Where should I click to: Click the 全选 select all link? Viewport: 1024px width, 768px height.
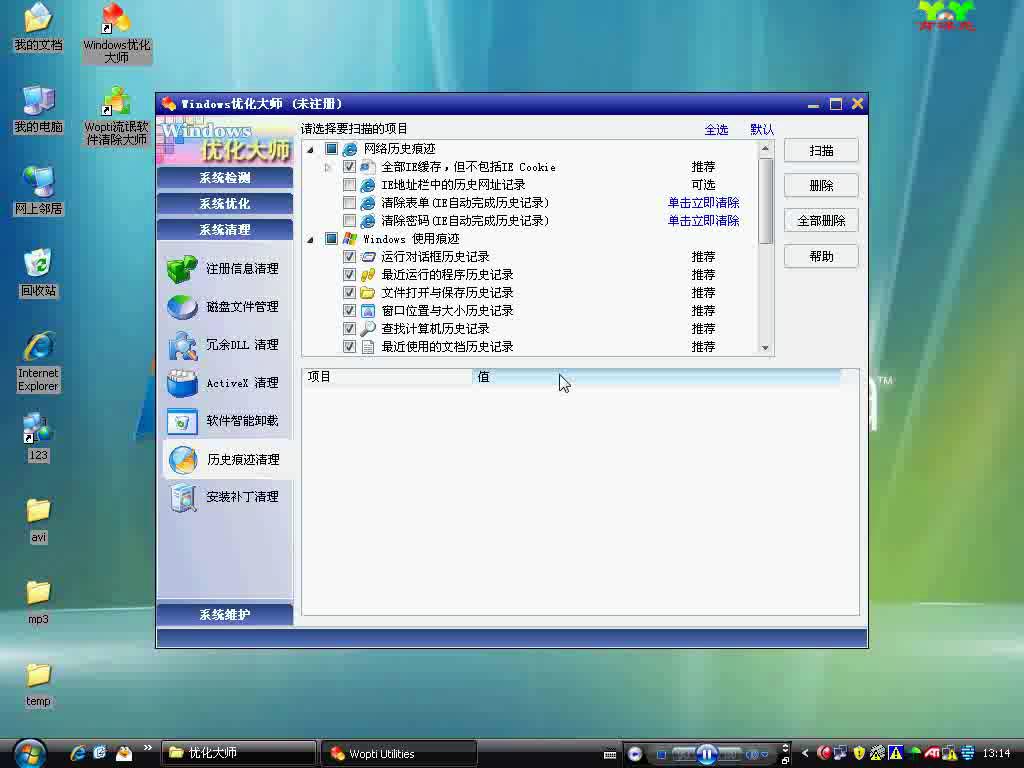[x=716, y=130]
